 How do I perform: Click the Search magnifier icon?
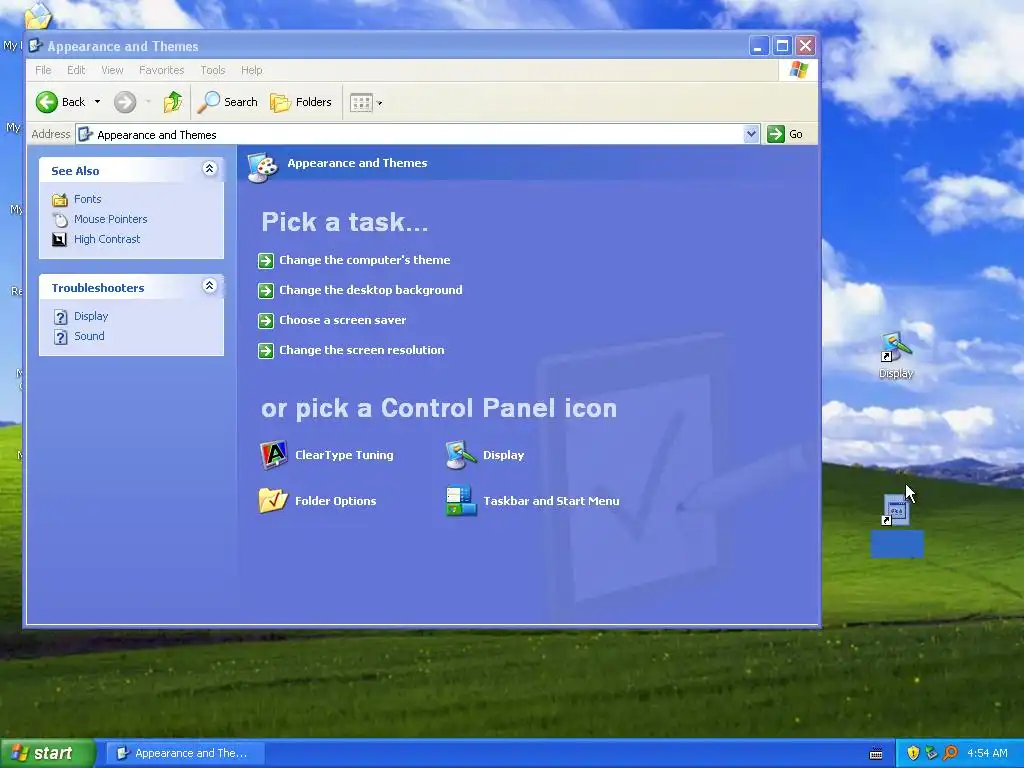209,102
